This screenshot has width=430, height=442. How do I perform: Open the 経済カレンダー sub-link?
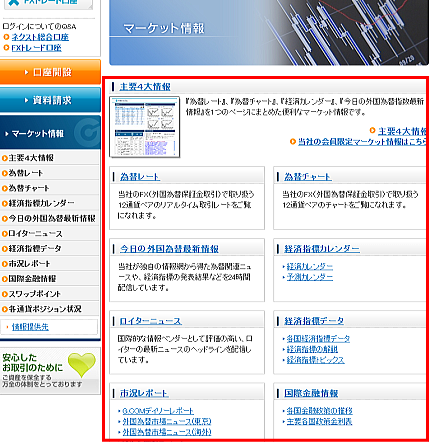coord(310,267)
